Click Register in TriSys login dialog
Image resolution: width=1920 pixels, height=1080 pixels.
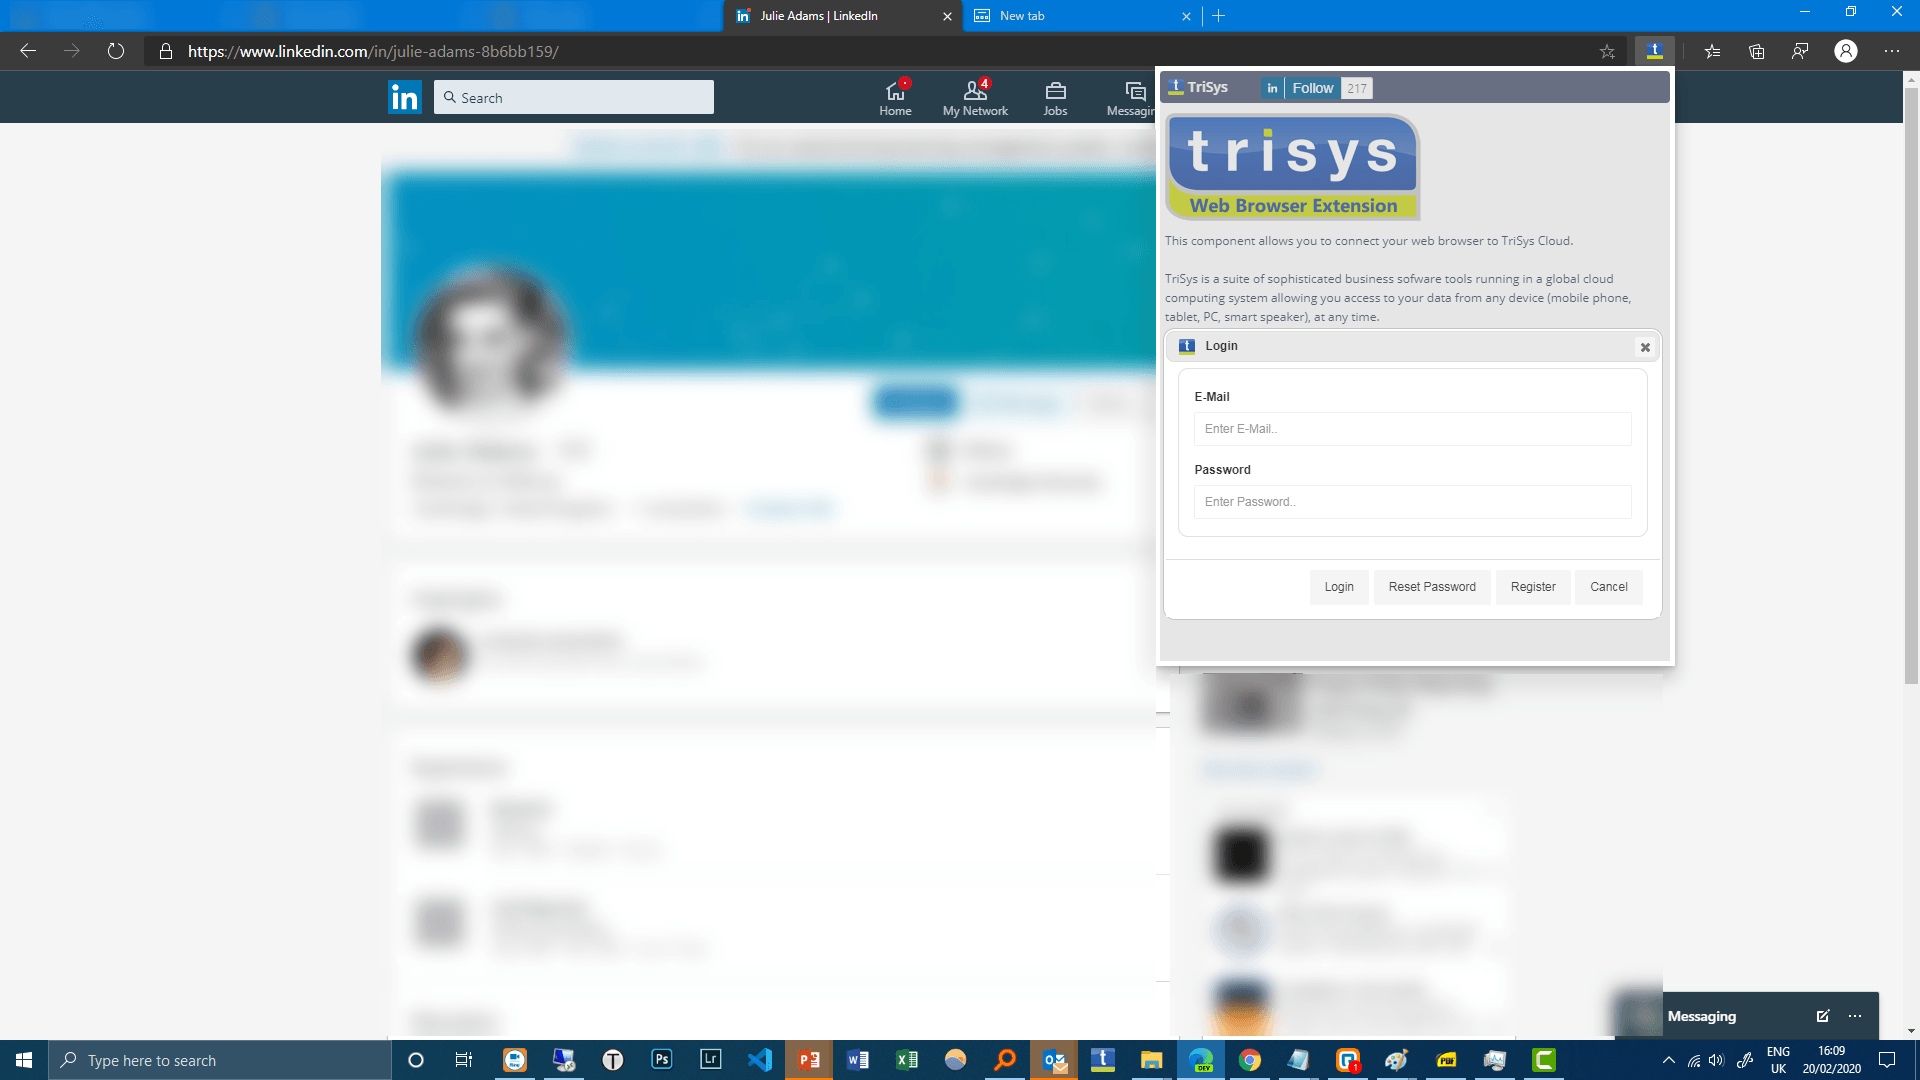(1532, 585)
